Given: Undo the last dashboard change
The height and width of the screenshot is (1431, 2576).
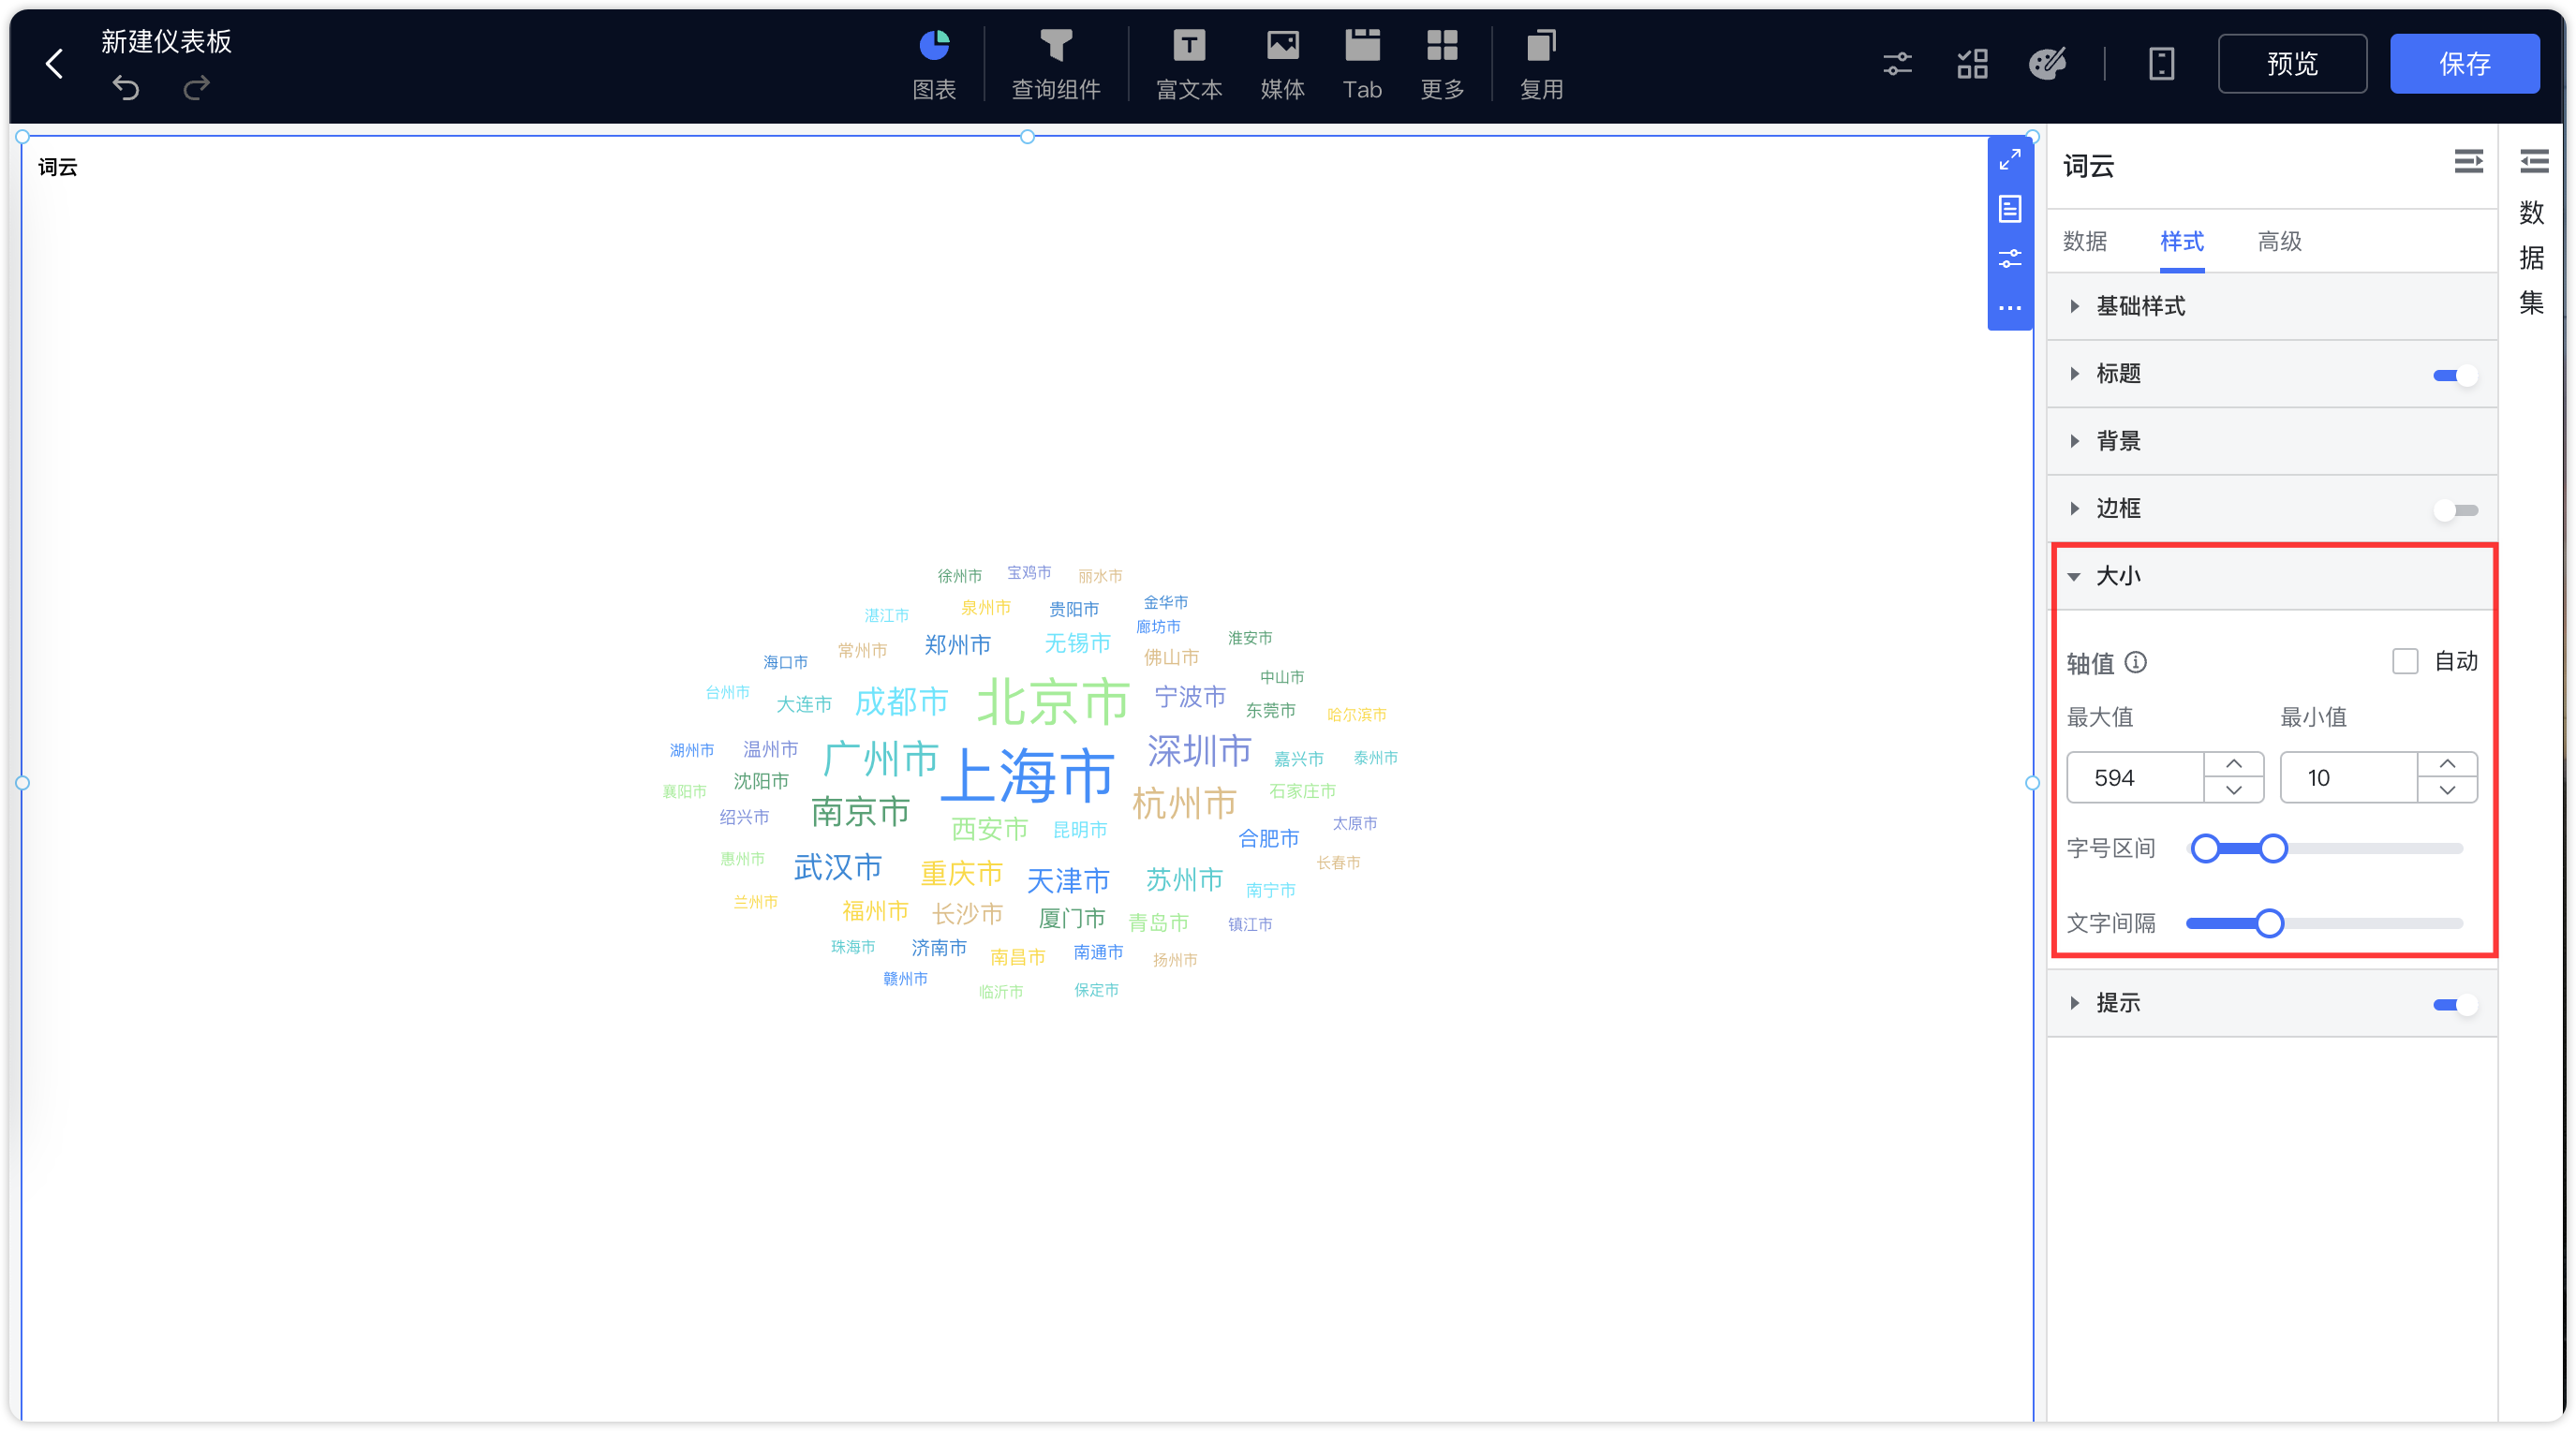Looking at the screenshot, I should (x=126, y=88).
